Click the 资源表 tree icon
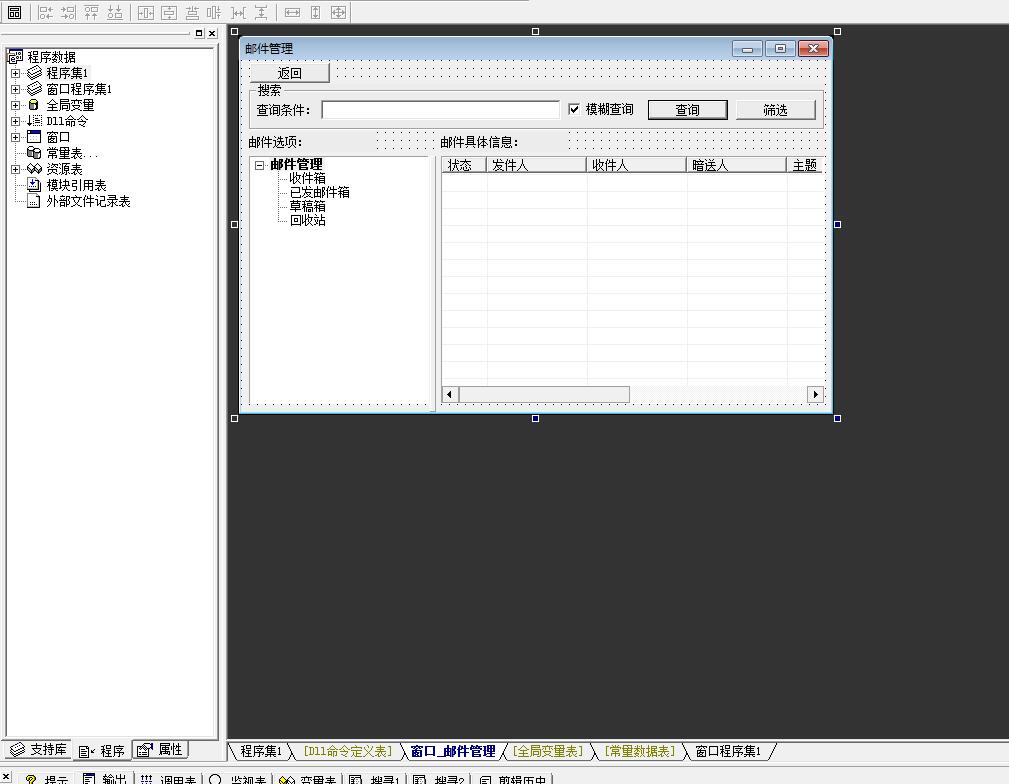The image size is (1009, 784). (x=34, y=169)
